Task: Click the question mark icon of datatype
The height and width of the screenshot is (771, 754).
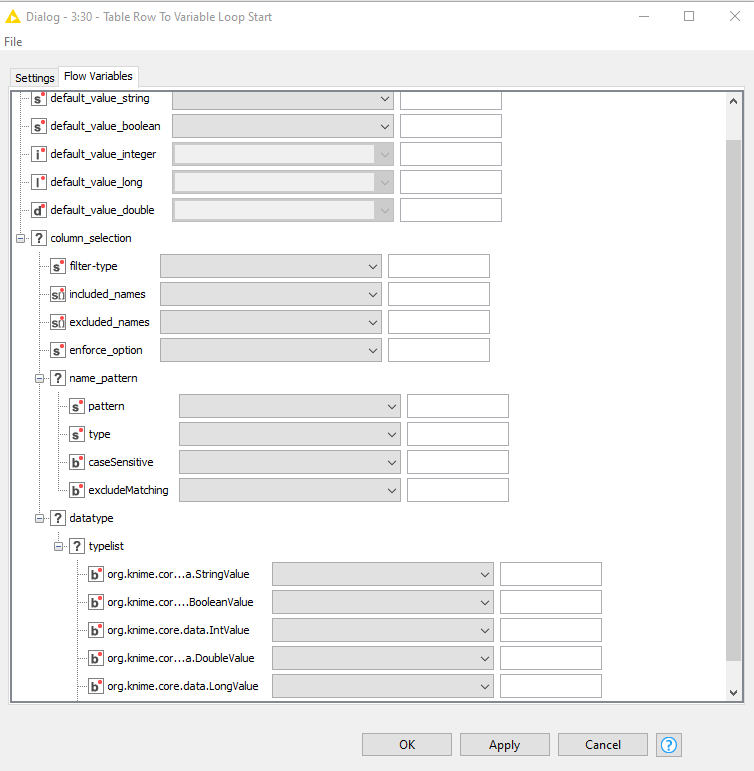Action: coord(58,518)
